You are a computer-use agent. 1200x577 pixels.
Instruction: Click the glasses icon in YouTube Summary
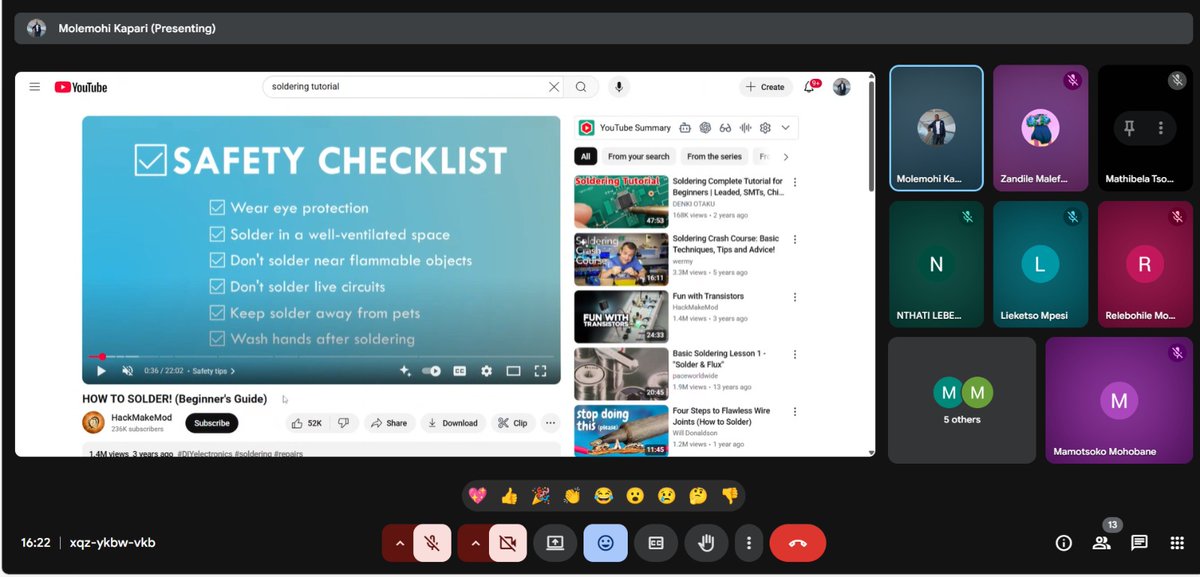[x=726, y=128]
